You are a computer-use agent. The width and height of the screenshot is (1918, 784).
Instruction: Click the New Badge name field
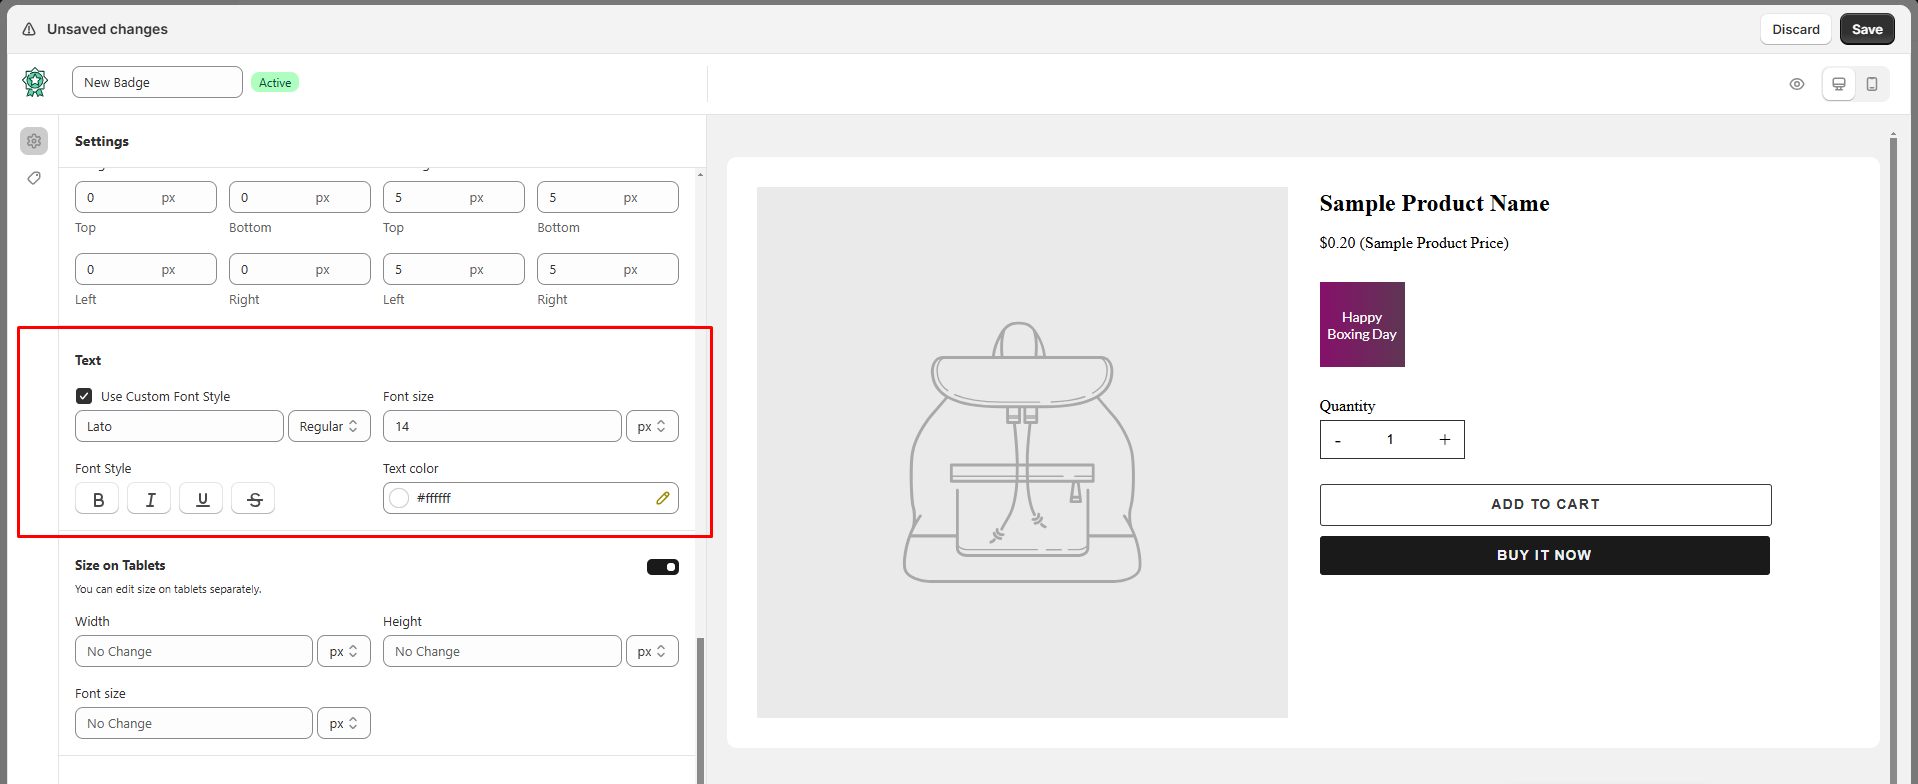point(157,82)
